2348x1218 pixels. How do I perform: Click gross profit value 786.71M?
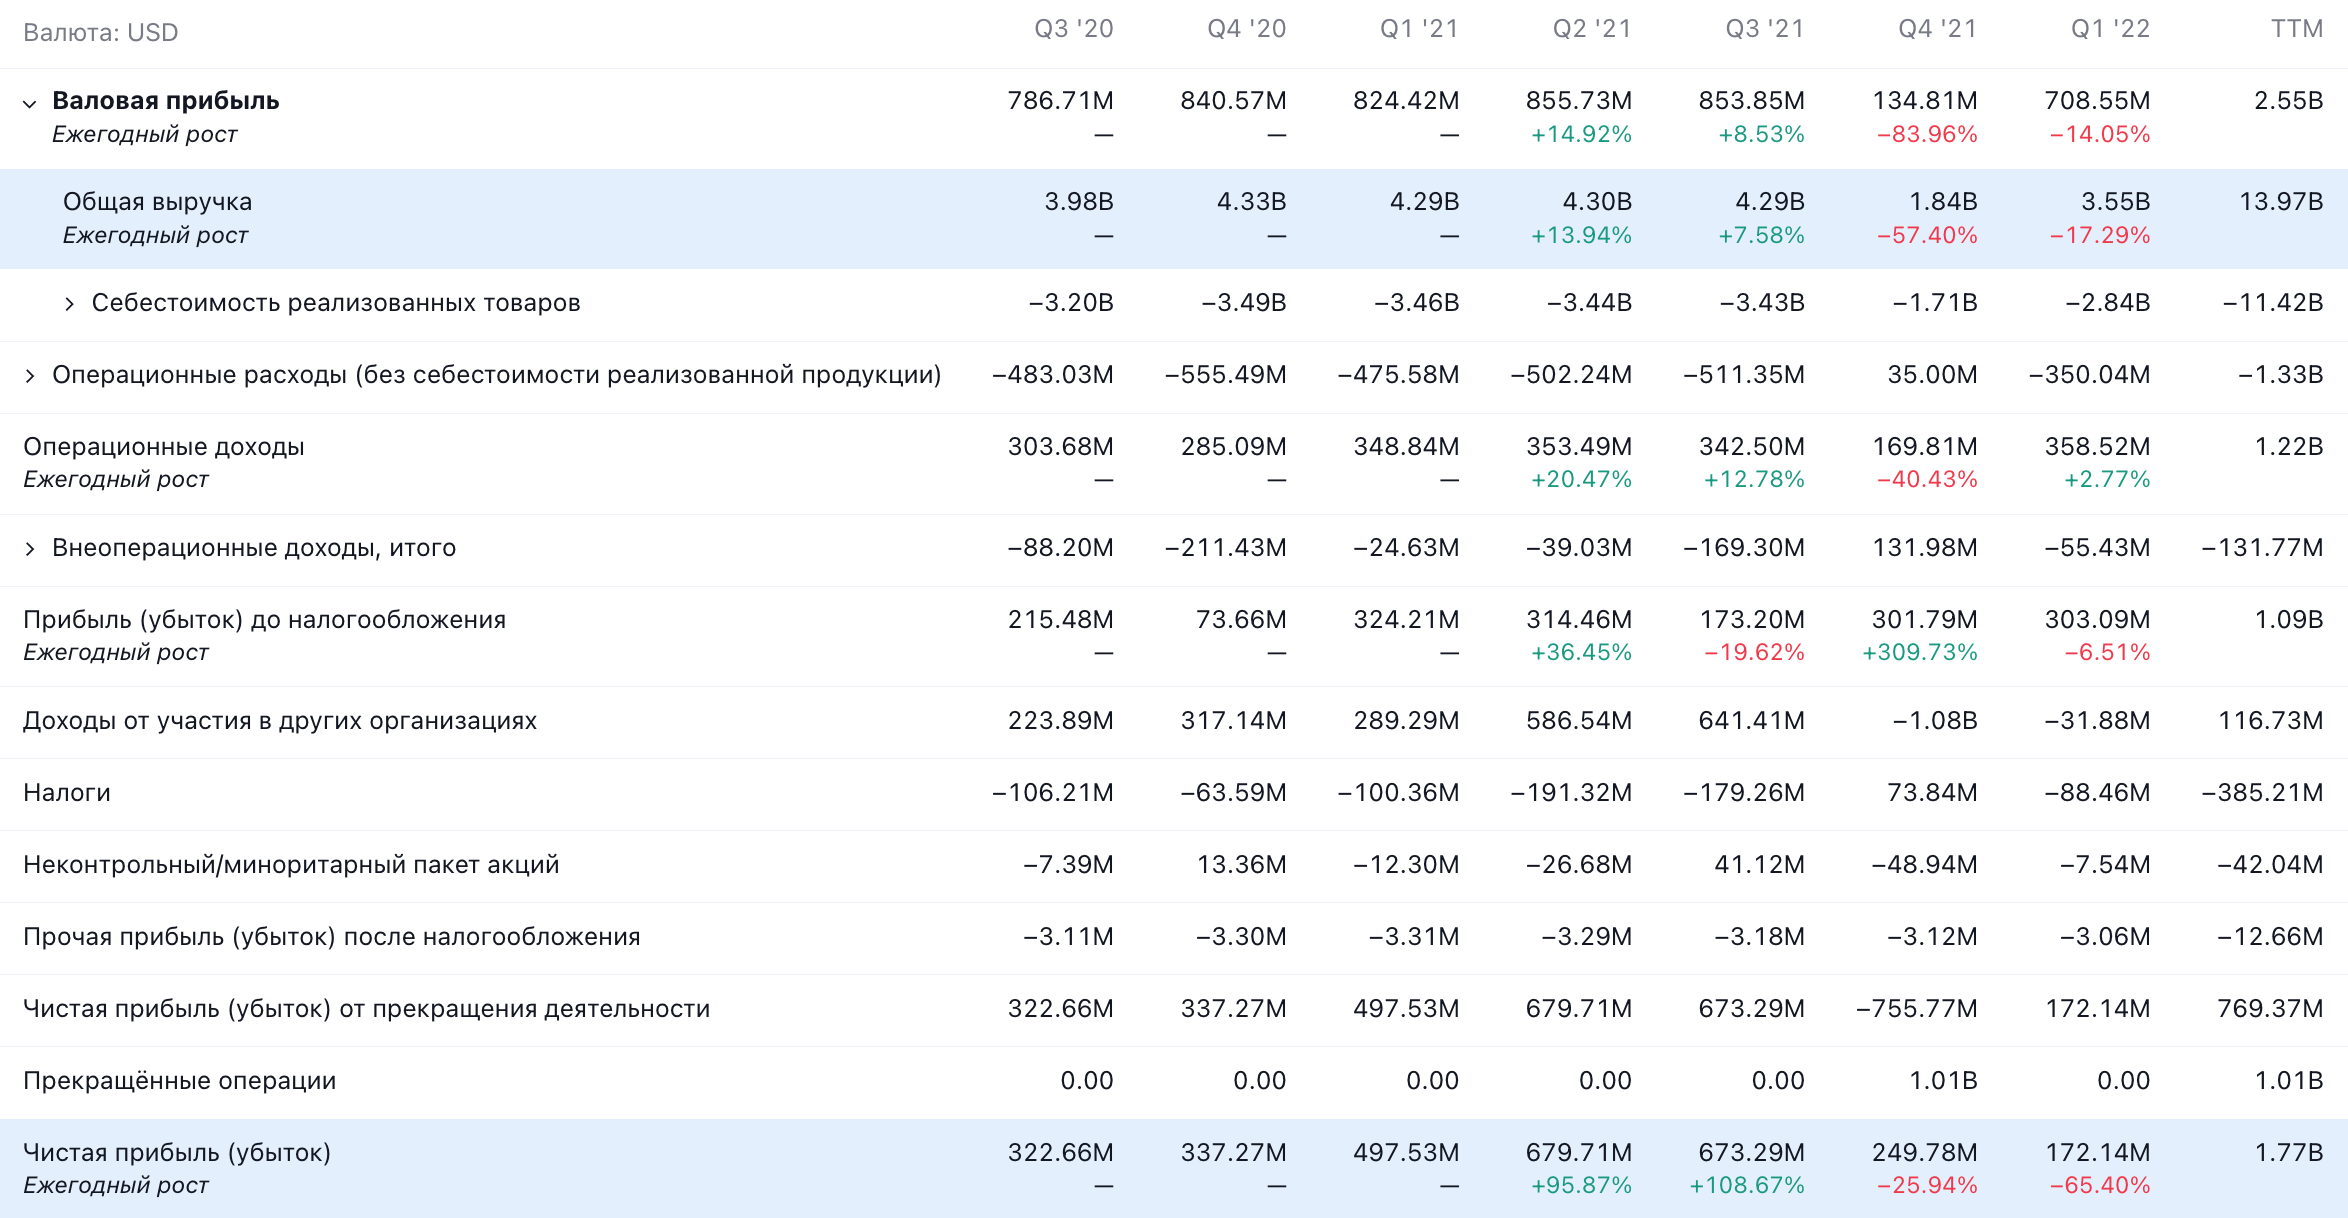click(1061, 101)
